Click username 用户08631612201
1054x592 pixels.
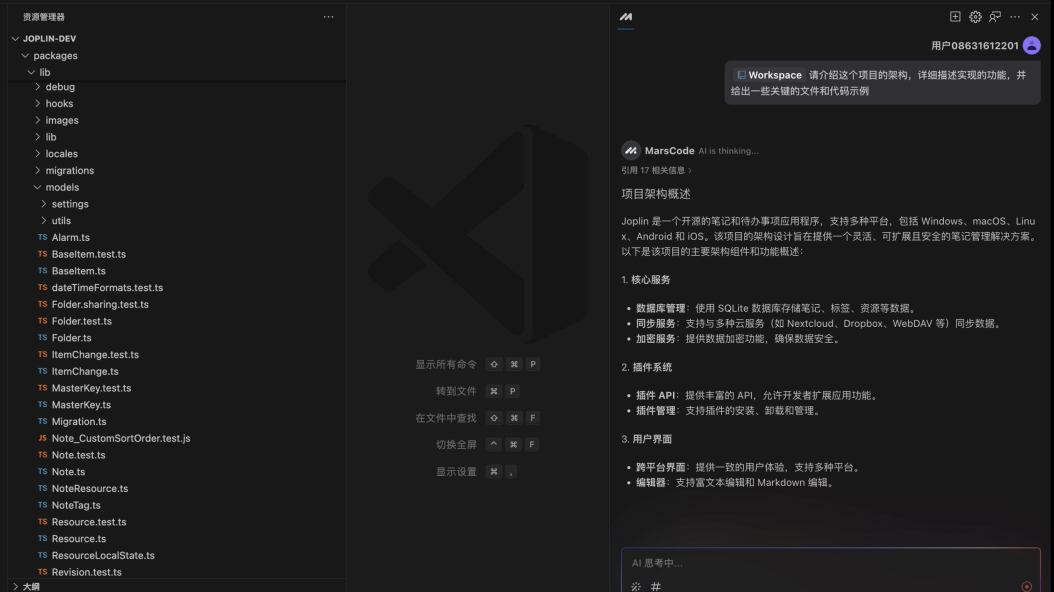click(975, 46)
